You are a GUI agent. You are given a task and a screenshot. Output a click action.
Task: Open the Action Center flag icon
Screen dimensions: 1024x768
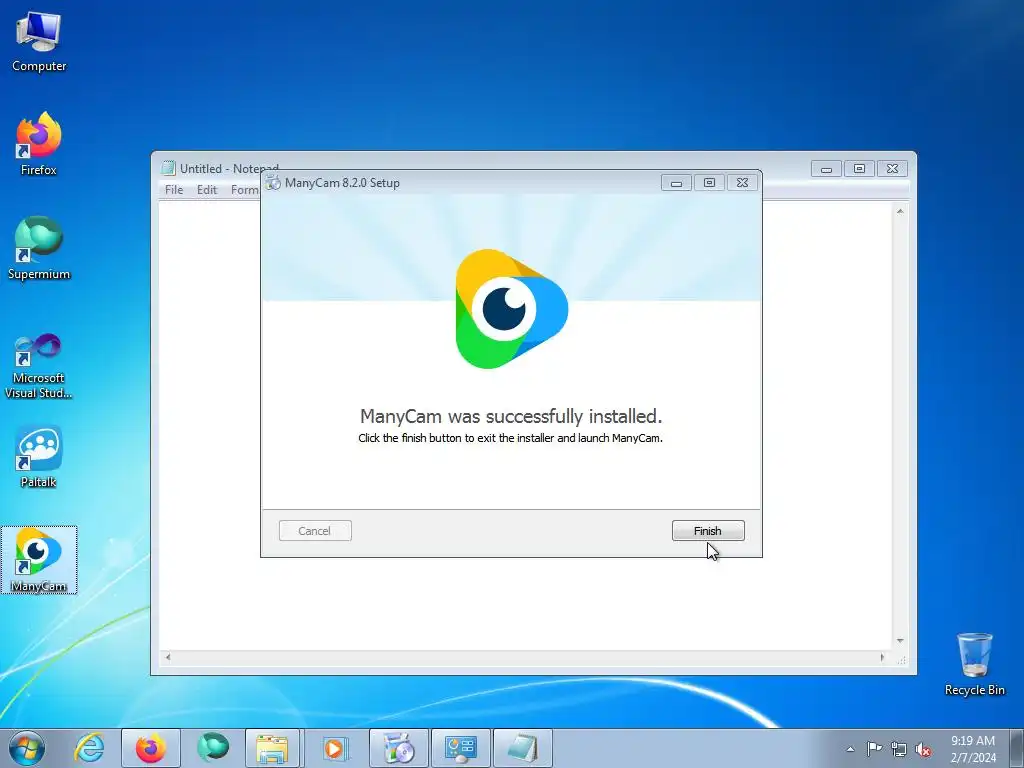874,749
